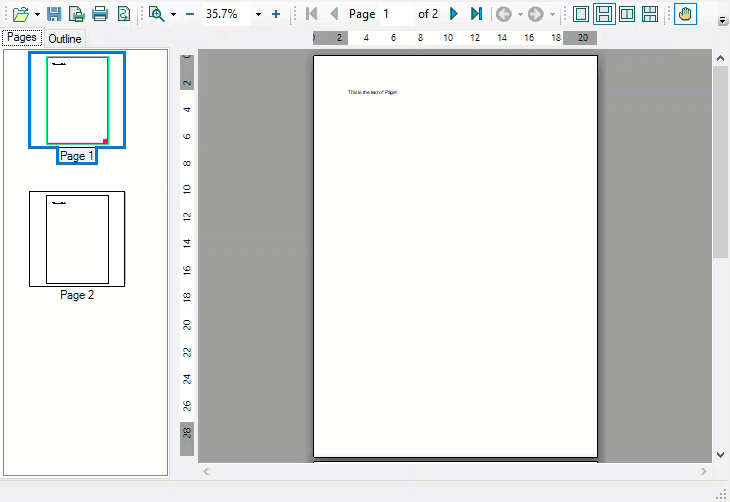Viewport: 730px width, 502px height.
Task: Click the page number input field
Action: click(x=396, y=14)
